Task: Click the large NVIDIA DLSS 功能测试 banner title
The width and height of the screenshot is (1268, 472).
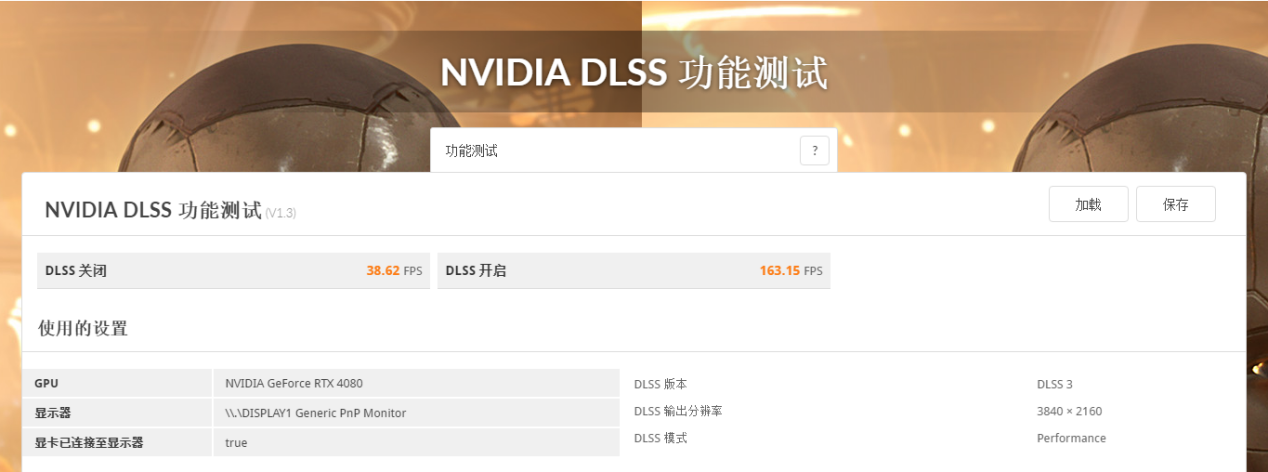Action: pyautogui.click(x=634, y=73)
